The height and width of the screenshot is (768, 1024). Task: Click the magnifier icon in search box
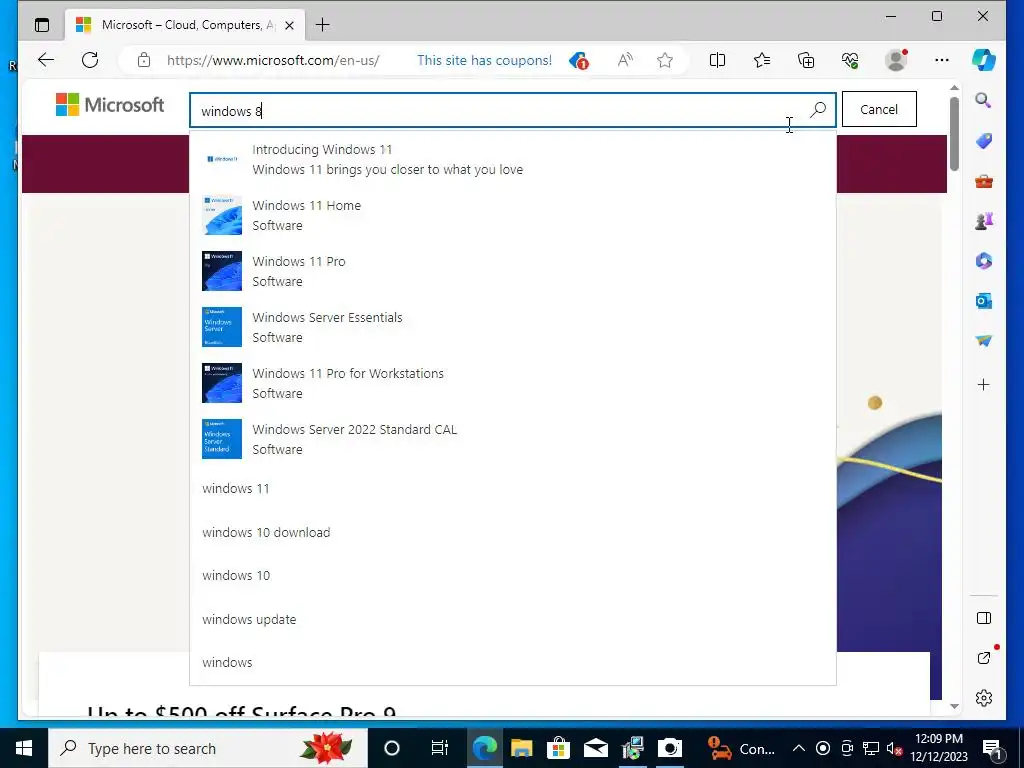[818, 110]
